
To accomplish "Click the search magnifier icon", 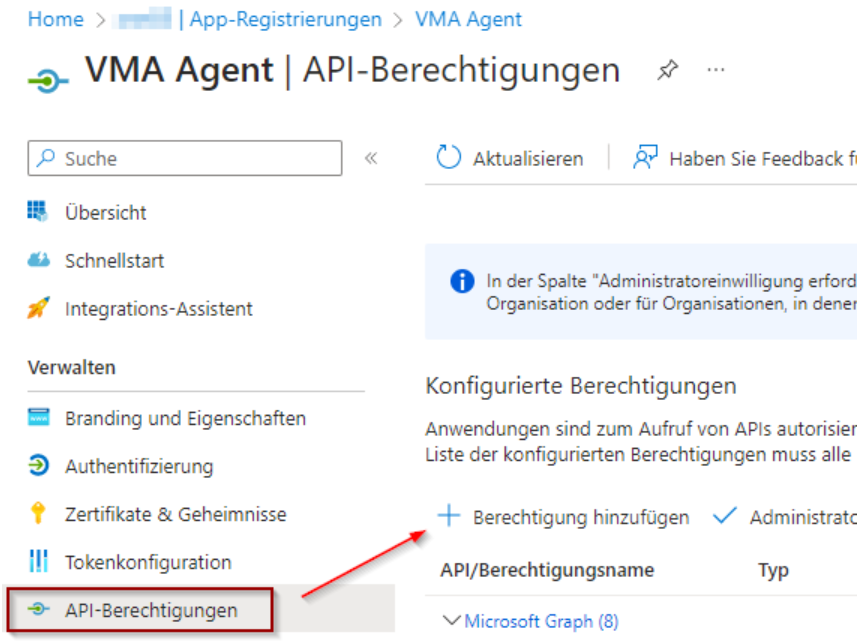I will (46, 158).
